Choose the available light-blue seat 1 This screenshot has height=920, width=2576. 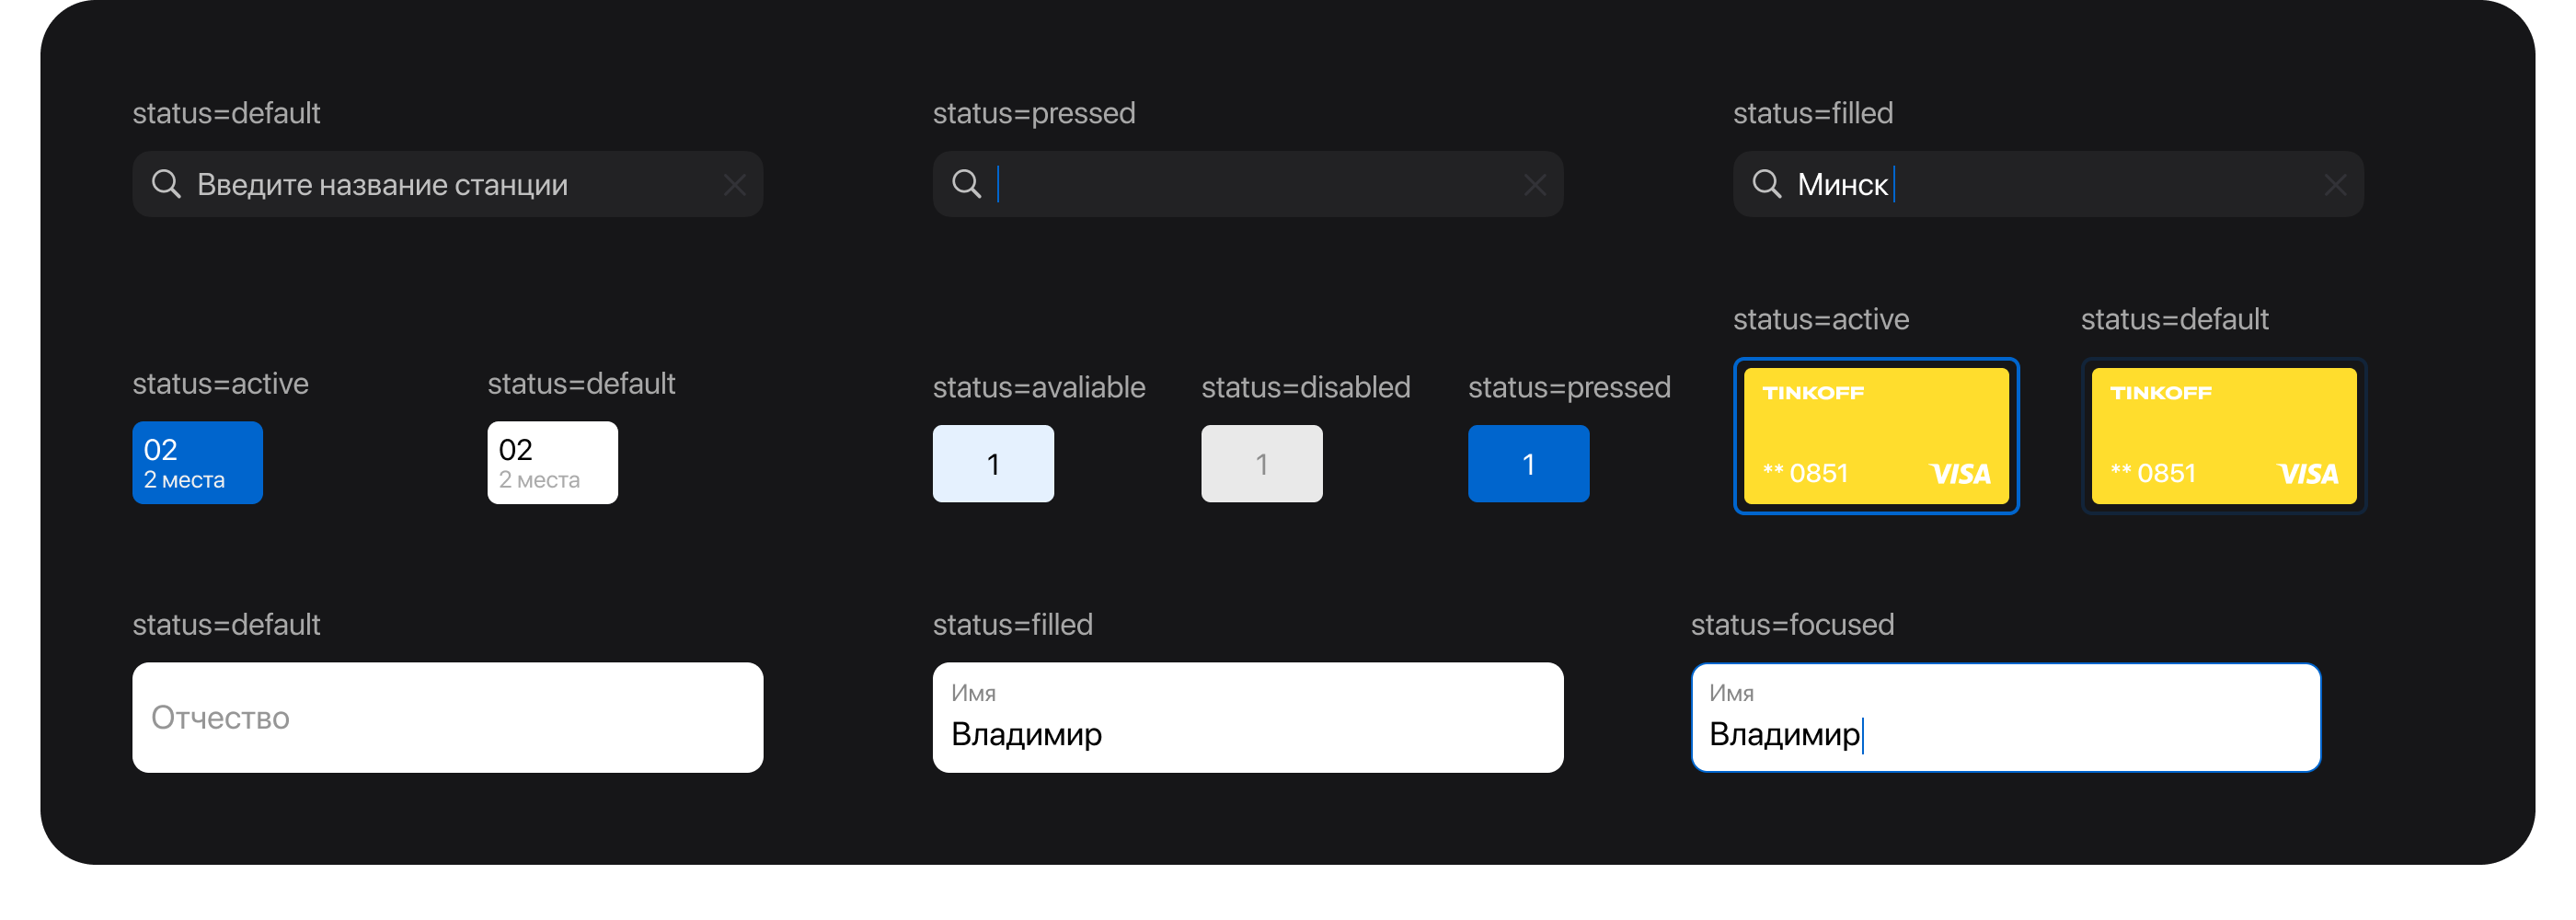click(993, 464)
